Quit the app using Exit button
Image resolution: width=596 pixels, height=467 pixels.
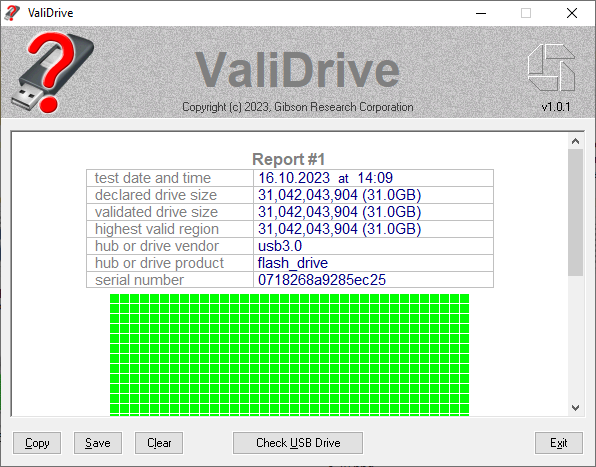559,443
